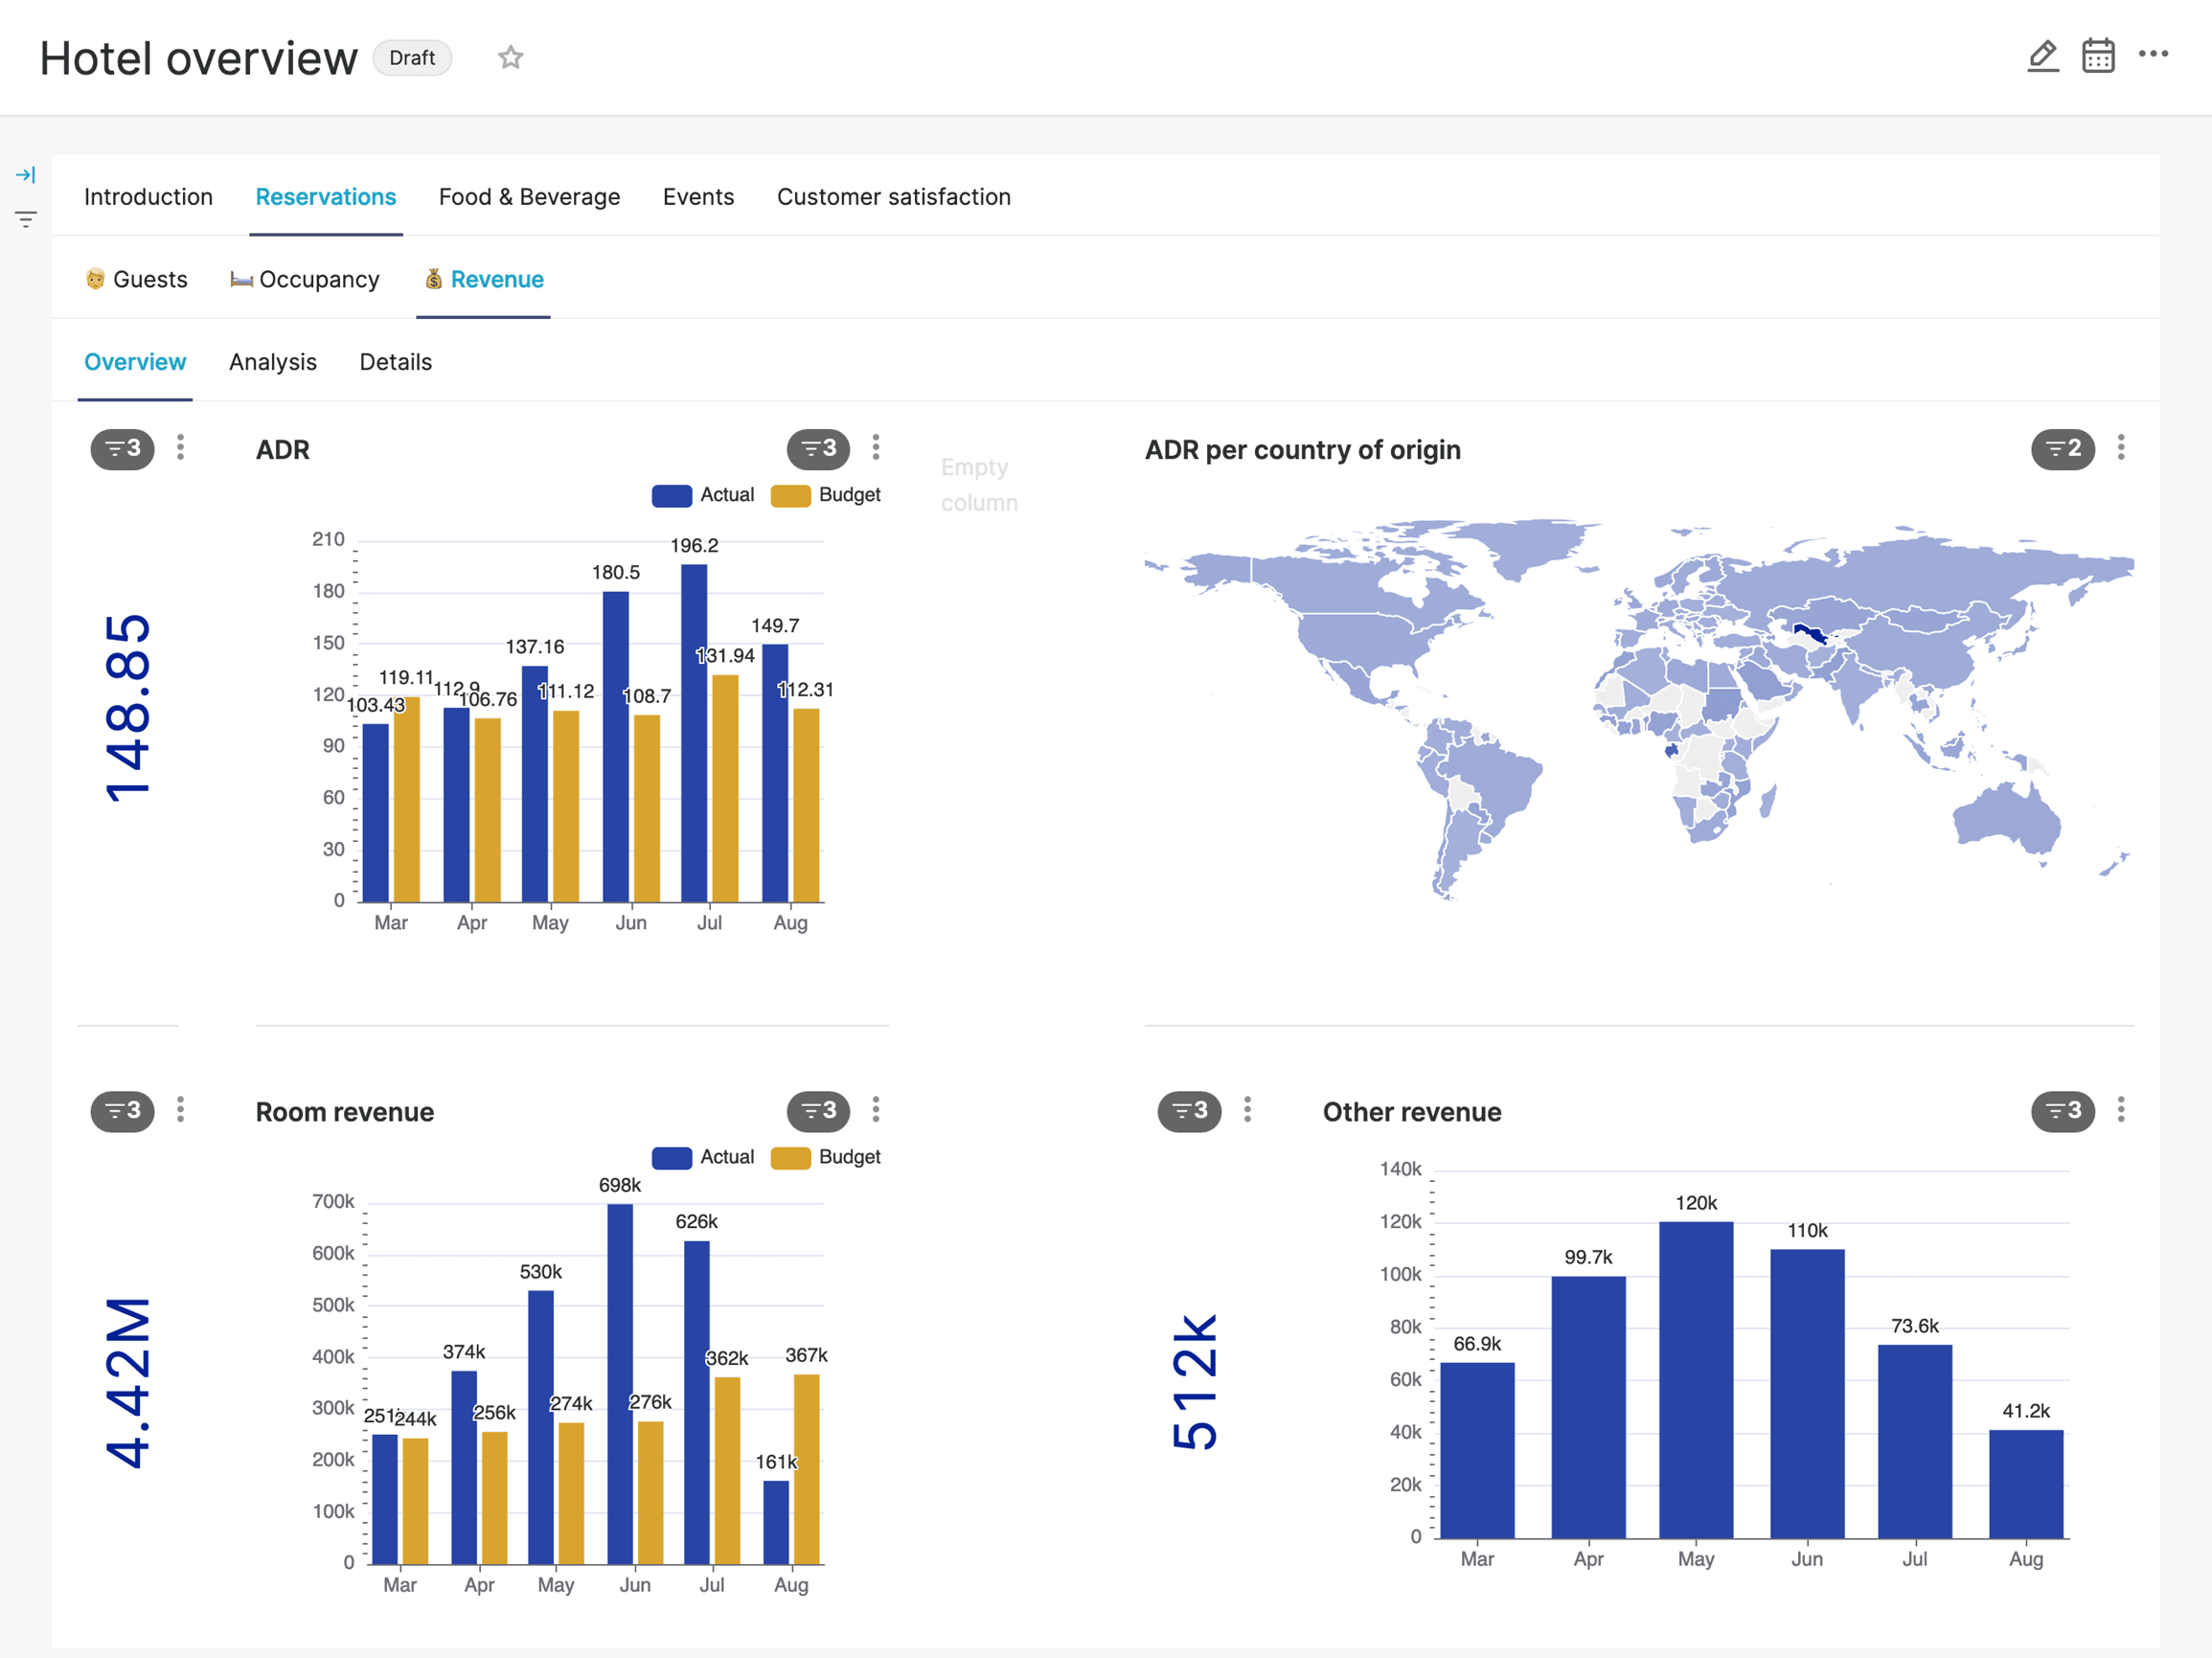Click filter badge on ADR per country map
Image resolution: width=2212 pixels, height=1658 pixels.
2062,449
